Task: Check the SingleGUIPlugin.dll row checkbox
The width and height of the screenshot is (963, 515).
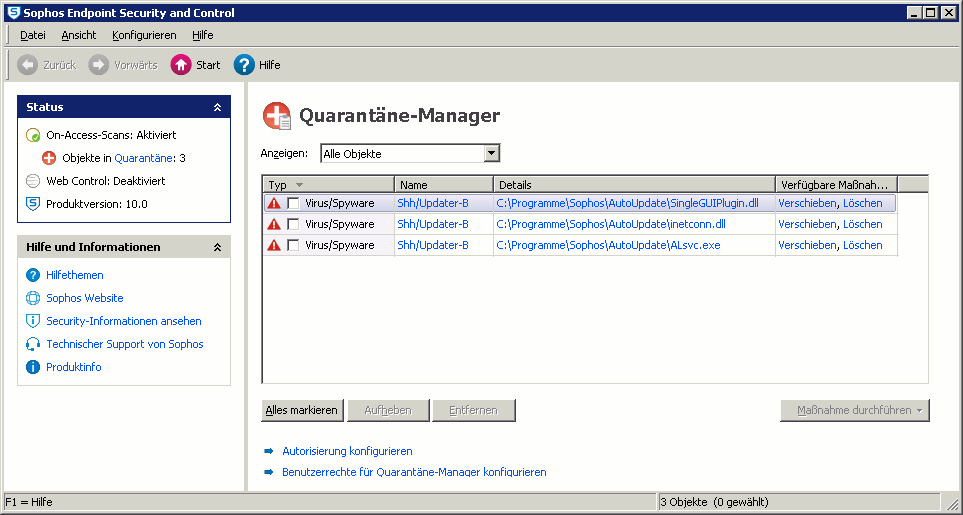Action: click(x=294, y=203)
